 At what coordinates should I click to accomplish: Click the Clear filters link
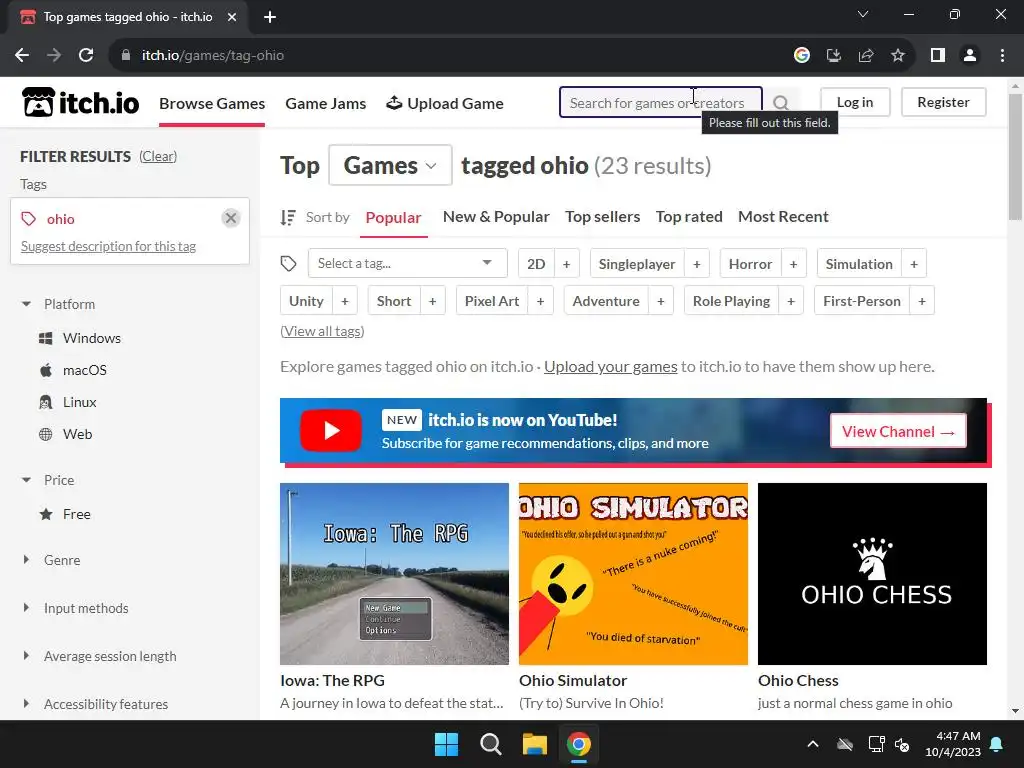click(x=157, y=157)
